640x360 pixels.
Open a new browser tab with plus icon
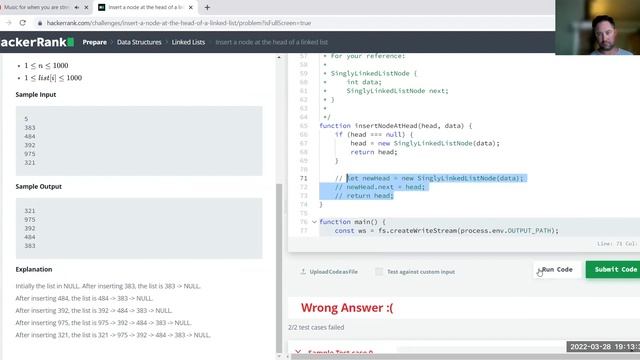tap(207, 7)
